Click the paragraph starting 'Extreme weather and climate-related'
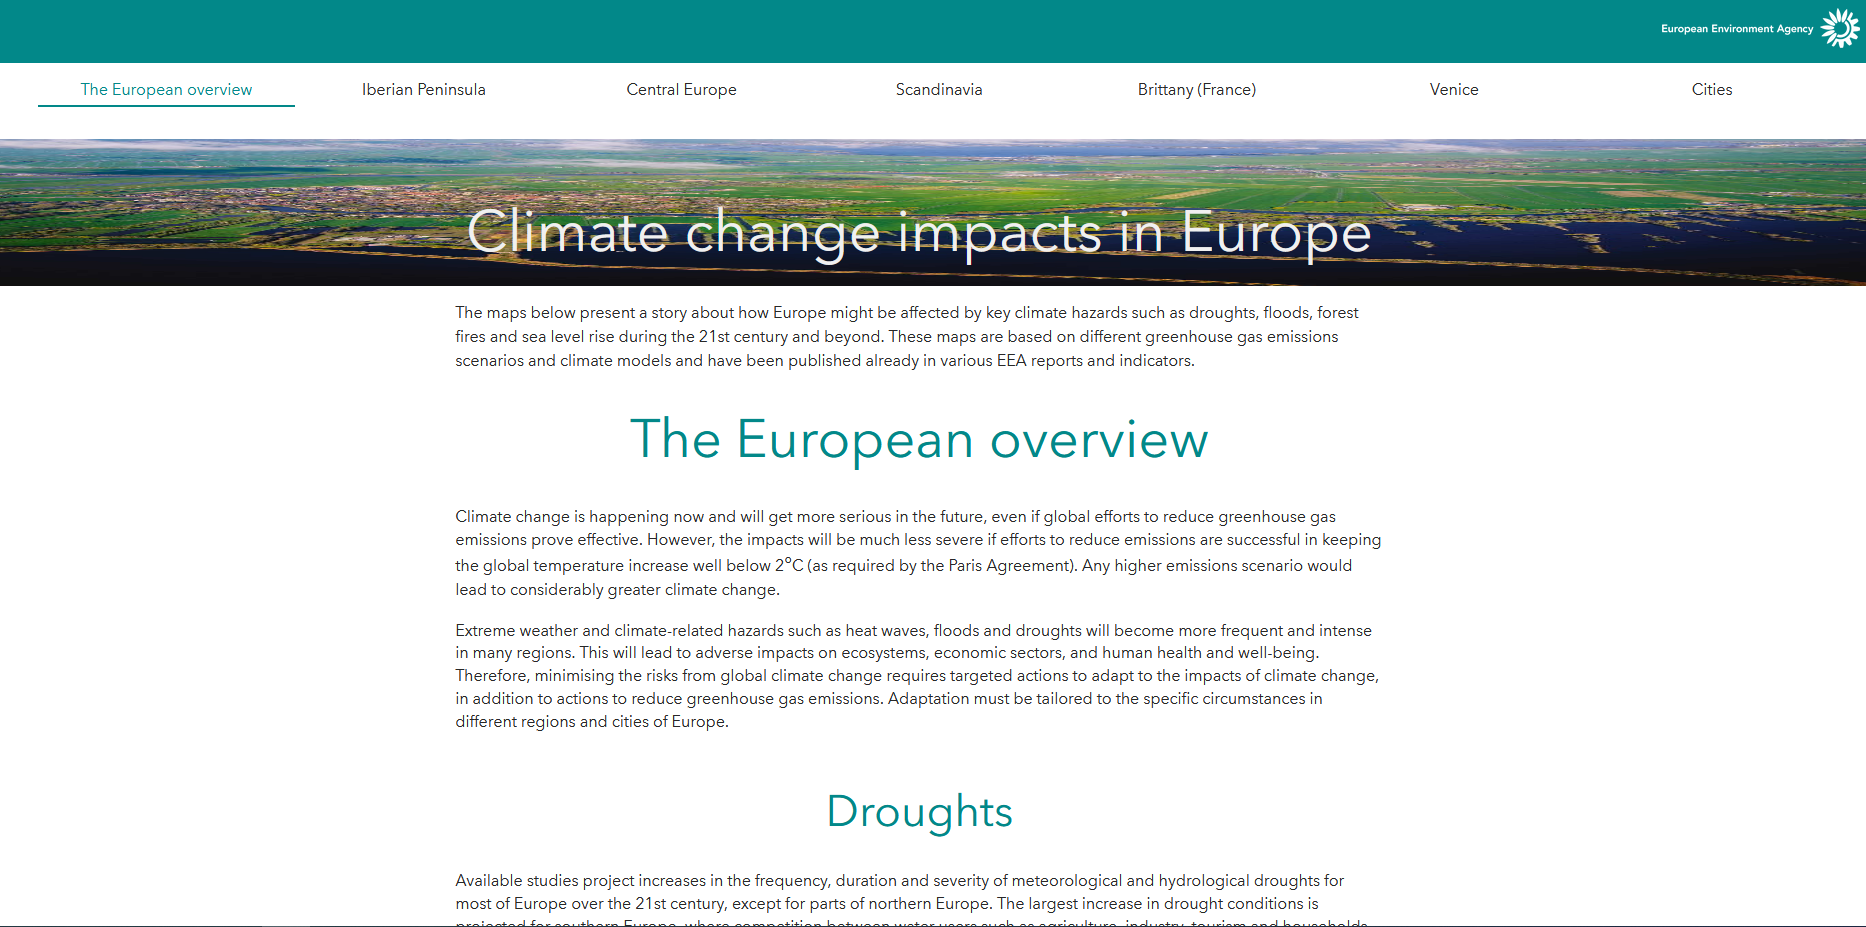Screen dimensions: 1866x927 tap(917, 676)
